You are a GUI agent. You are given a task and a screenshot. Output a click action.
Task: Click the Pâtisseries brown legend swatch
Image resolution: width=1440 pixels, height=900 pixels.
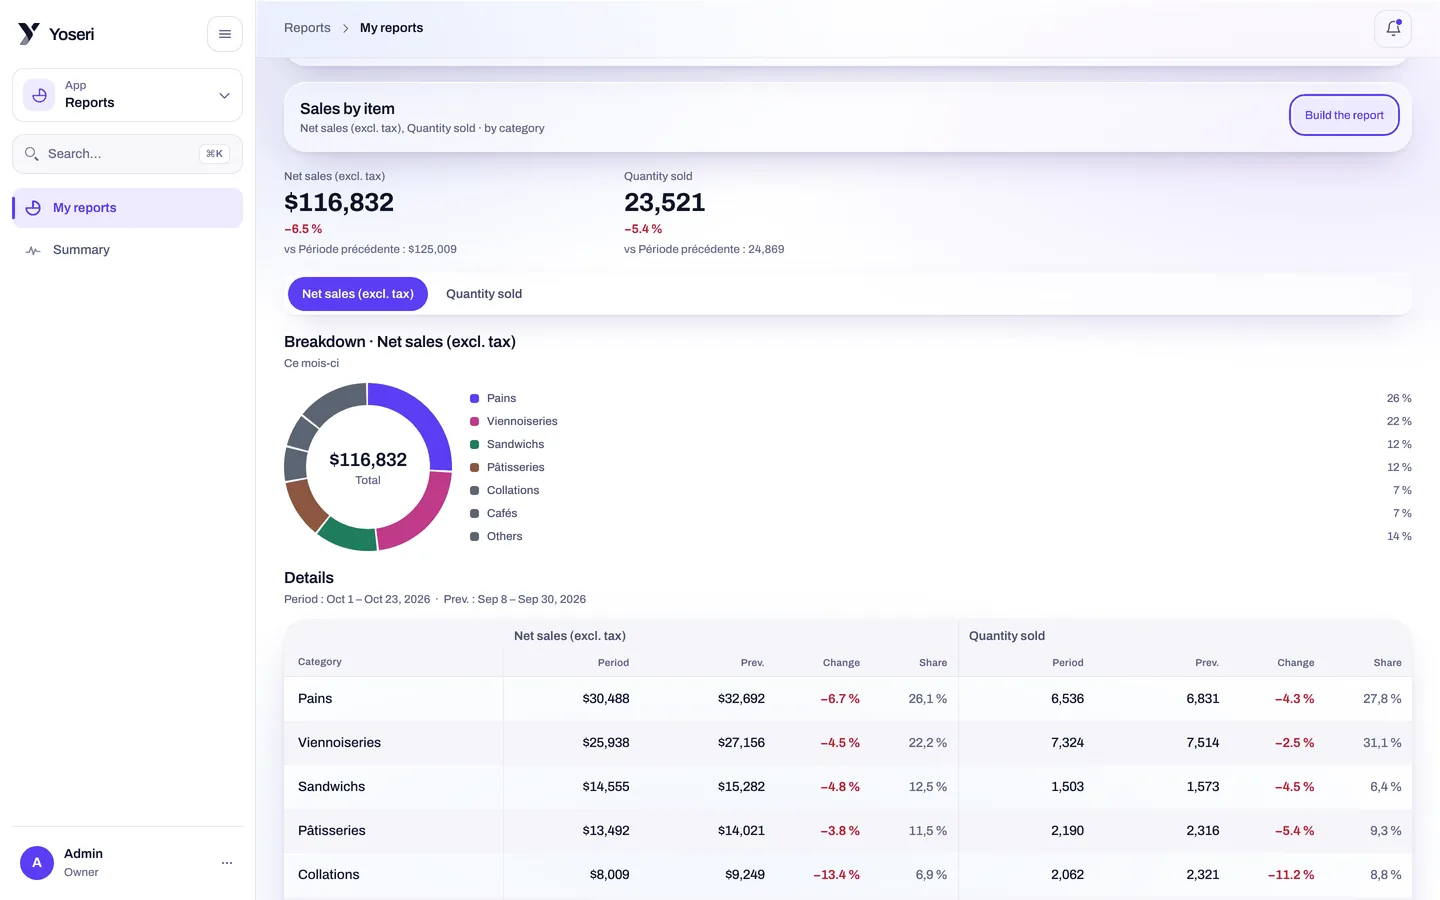(474, 467)
